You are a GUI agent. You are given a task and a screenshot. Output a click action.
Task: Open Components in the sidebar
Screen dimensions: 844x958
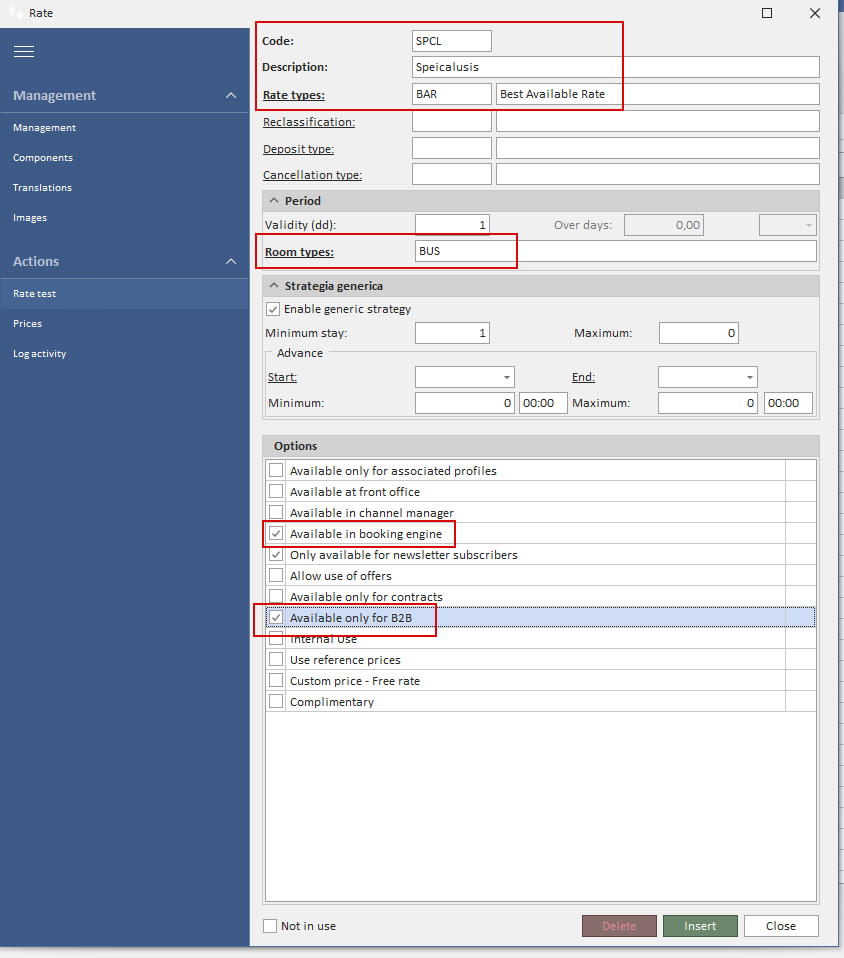point(43,158)
